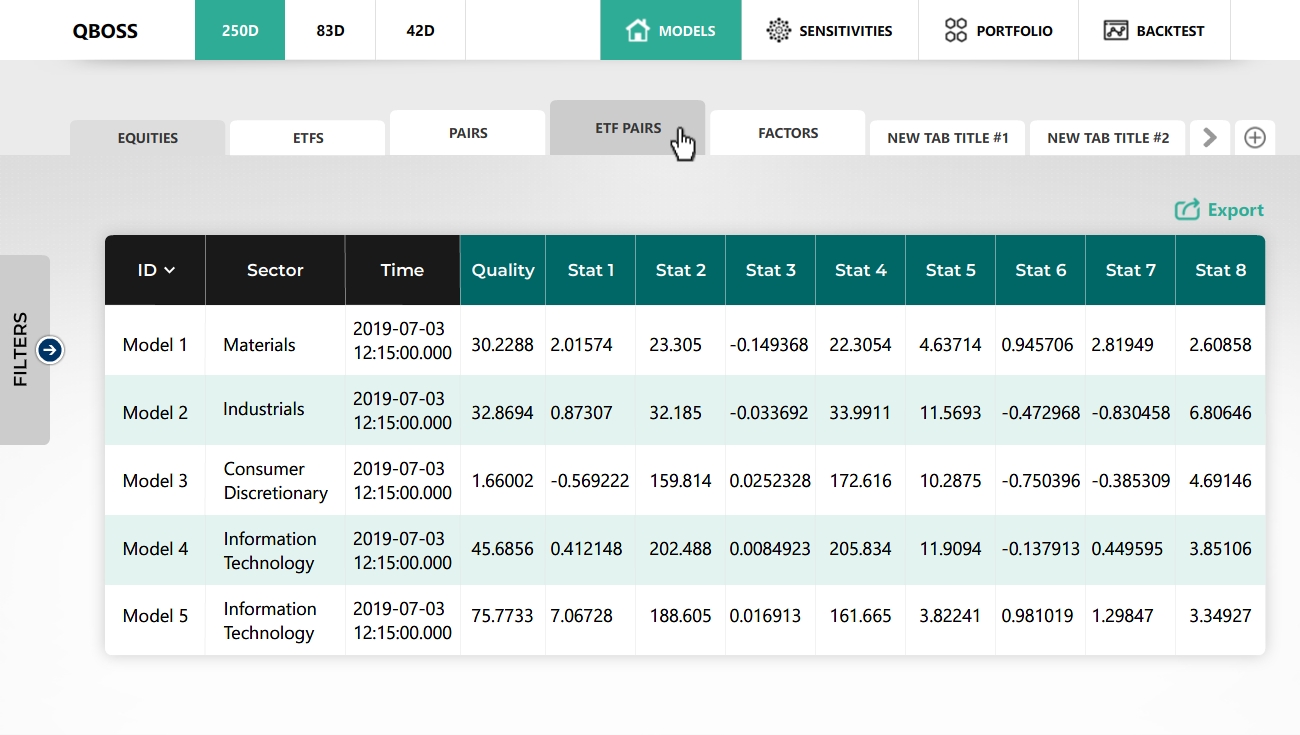Viewport: 1300px width, 735px height.
Task: Add a new tab with plus icon
Action: 1254,138
